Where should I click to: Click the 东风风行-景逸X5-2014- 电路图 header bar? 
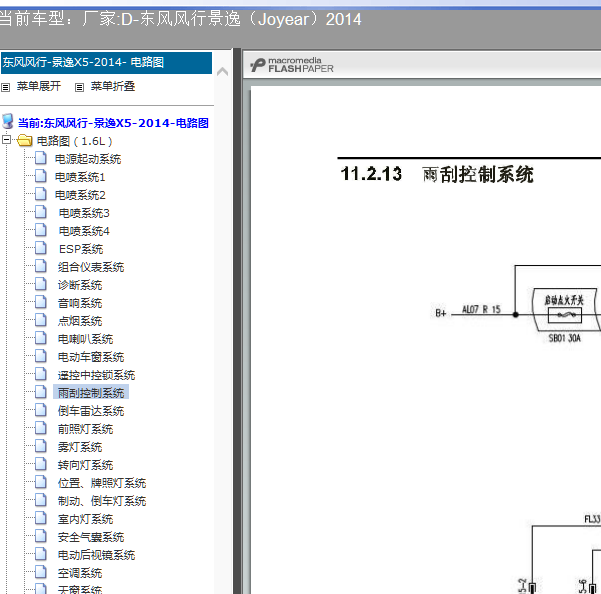[107, 62]
